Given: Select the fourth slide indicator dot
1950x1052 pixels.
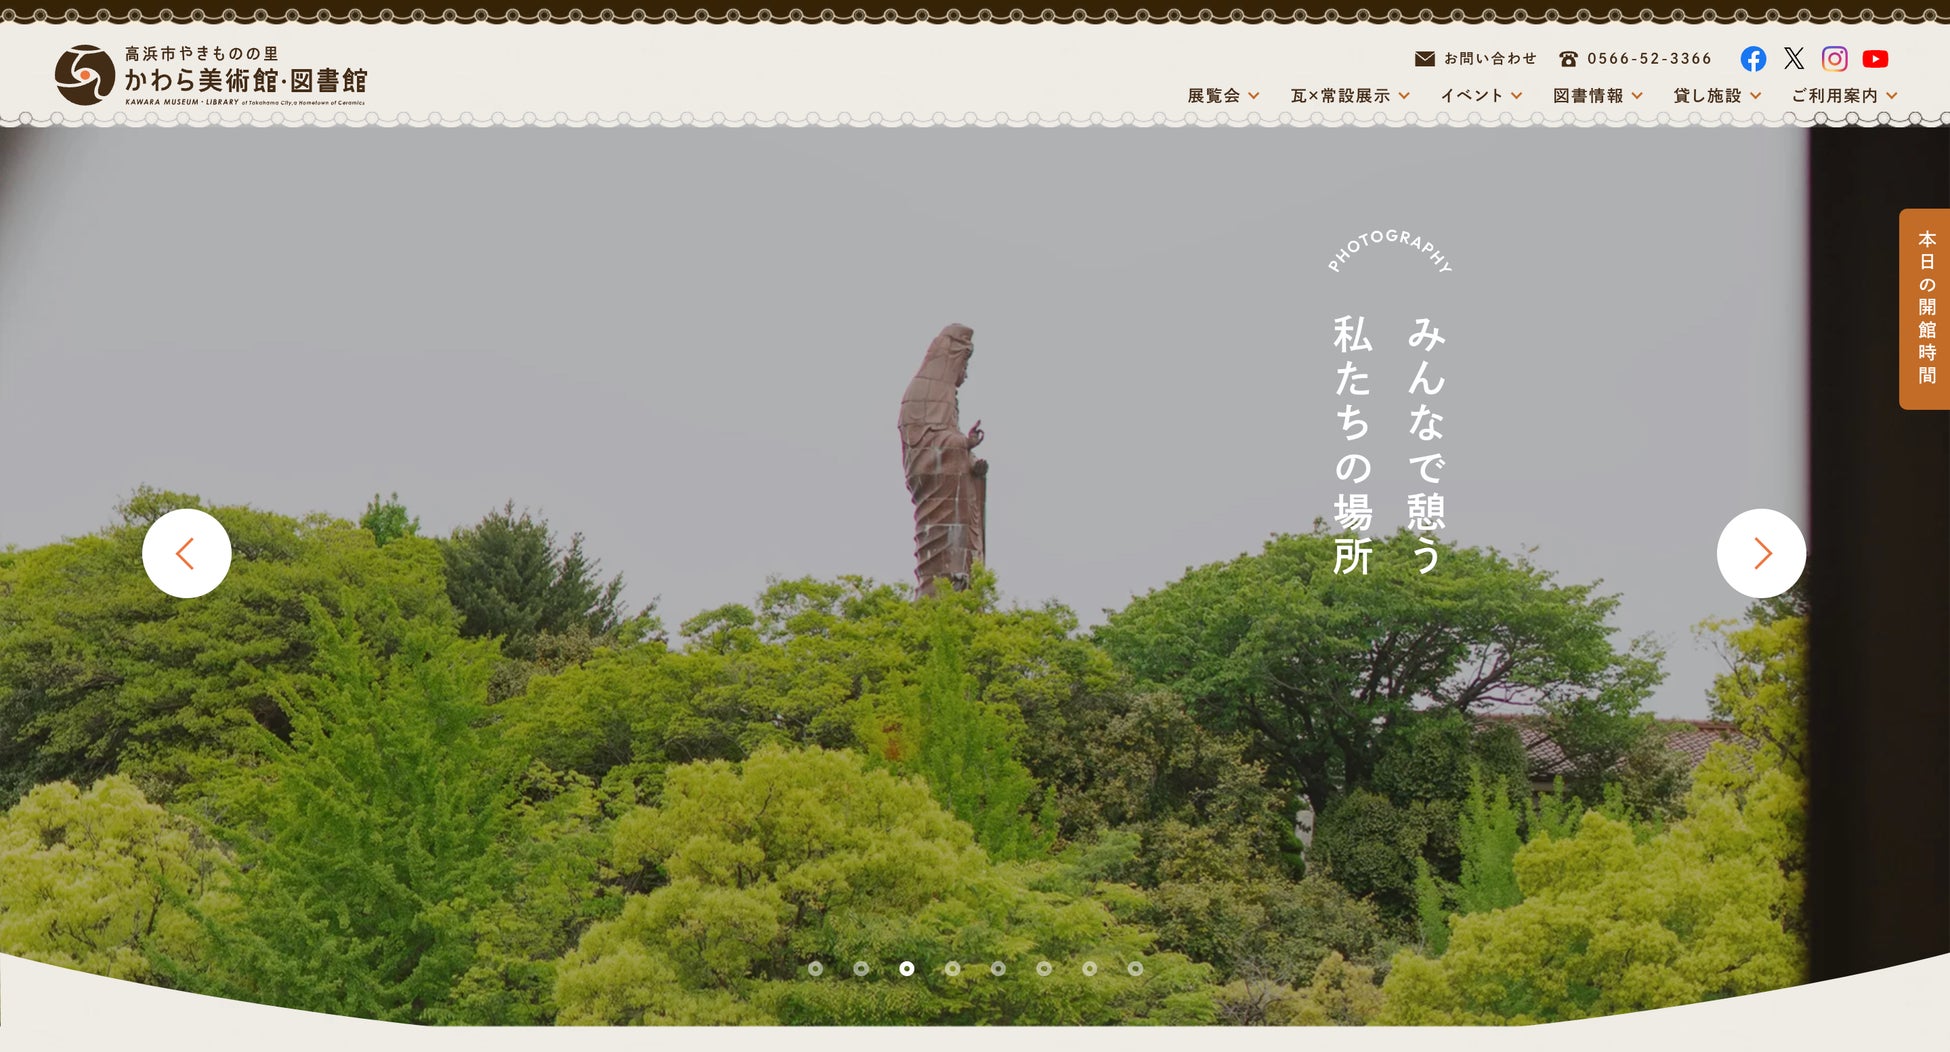Looking at the screenshot, I should click(953, 968).
